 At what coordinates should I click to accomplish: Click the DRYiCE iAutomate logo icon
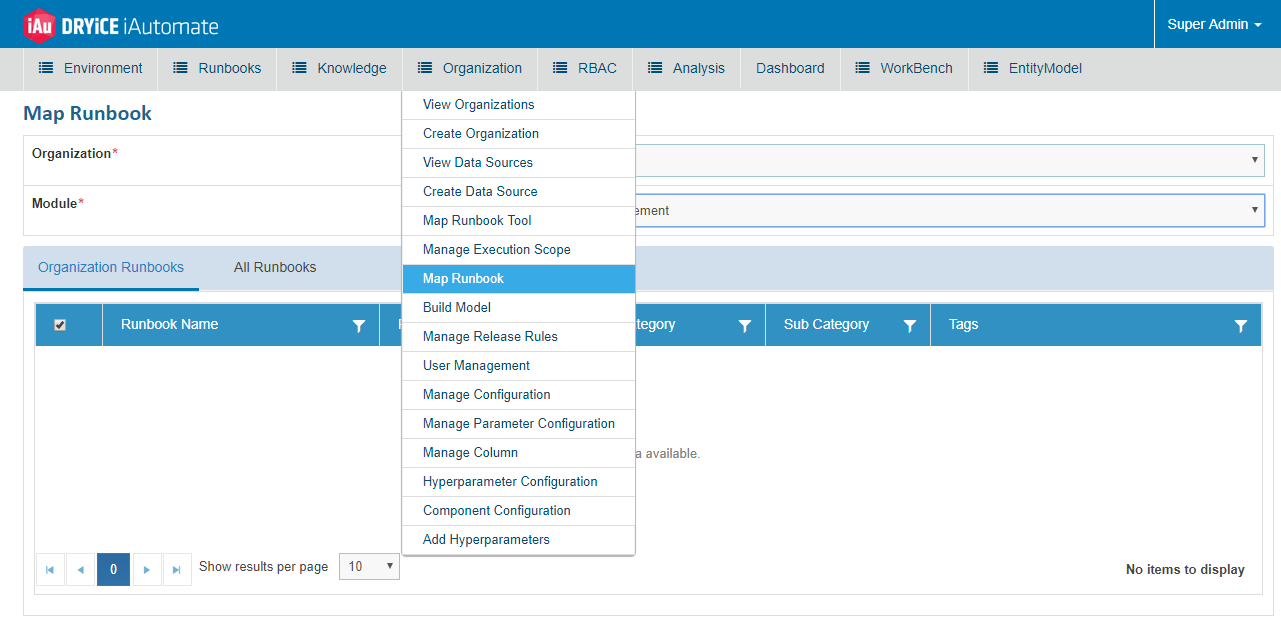point(38,25)
